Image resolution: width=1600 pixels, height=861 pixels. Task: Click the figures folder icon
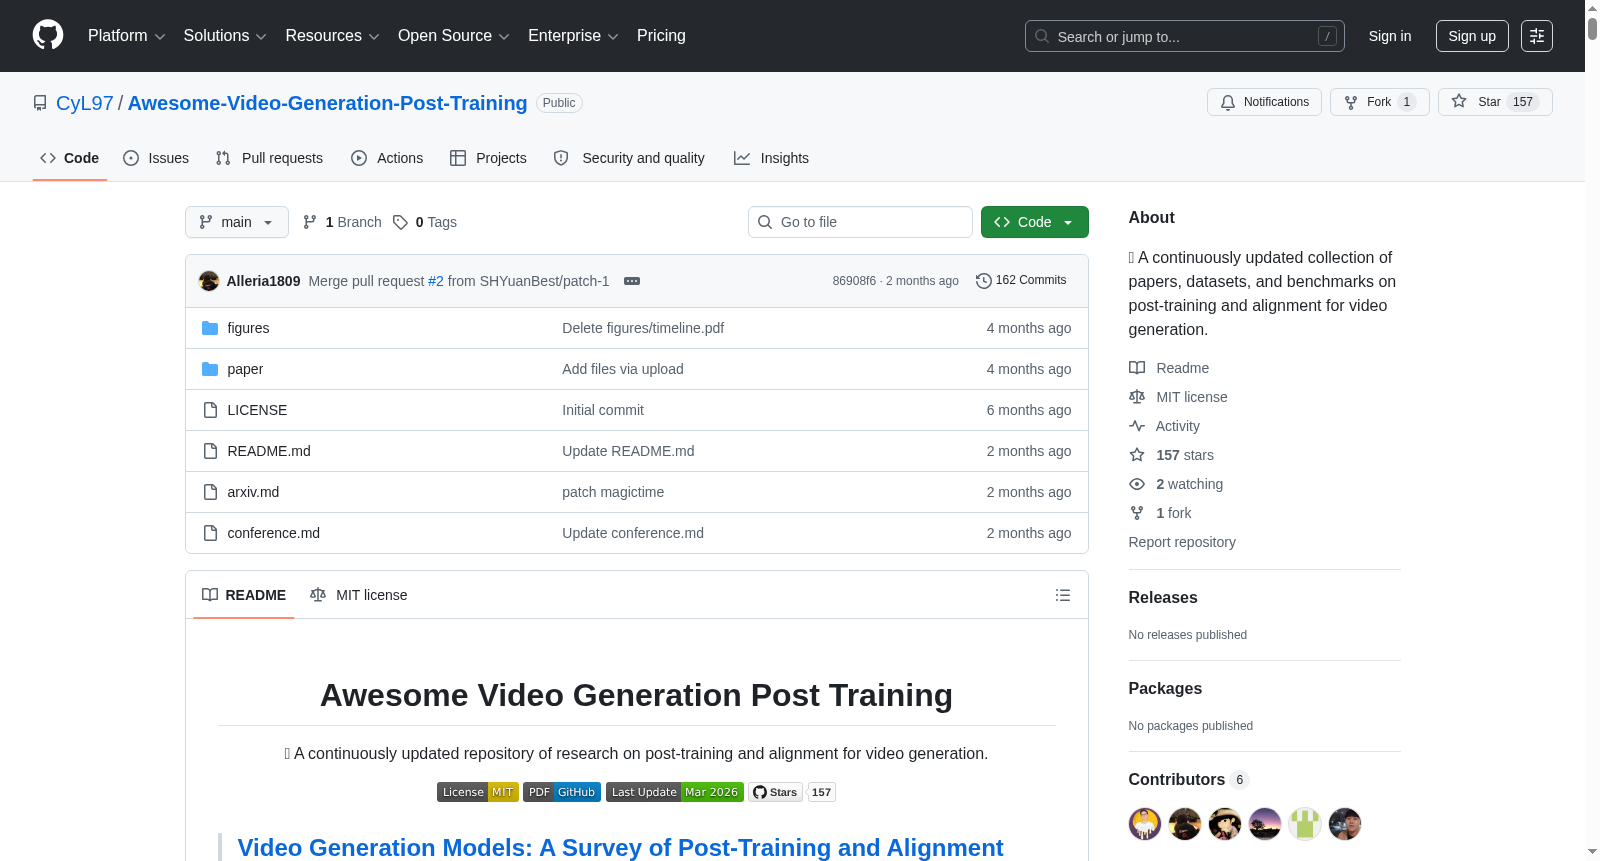tap(210, 328)
